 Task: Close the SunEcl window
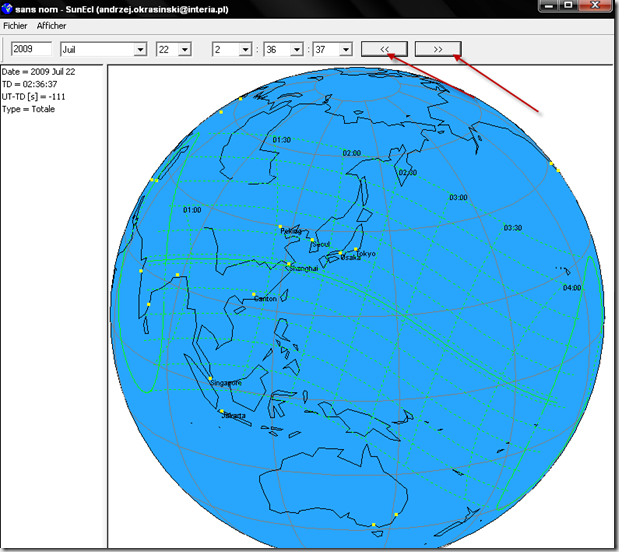click(x=595, y=6)
